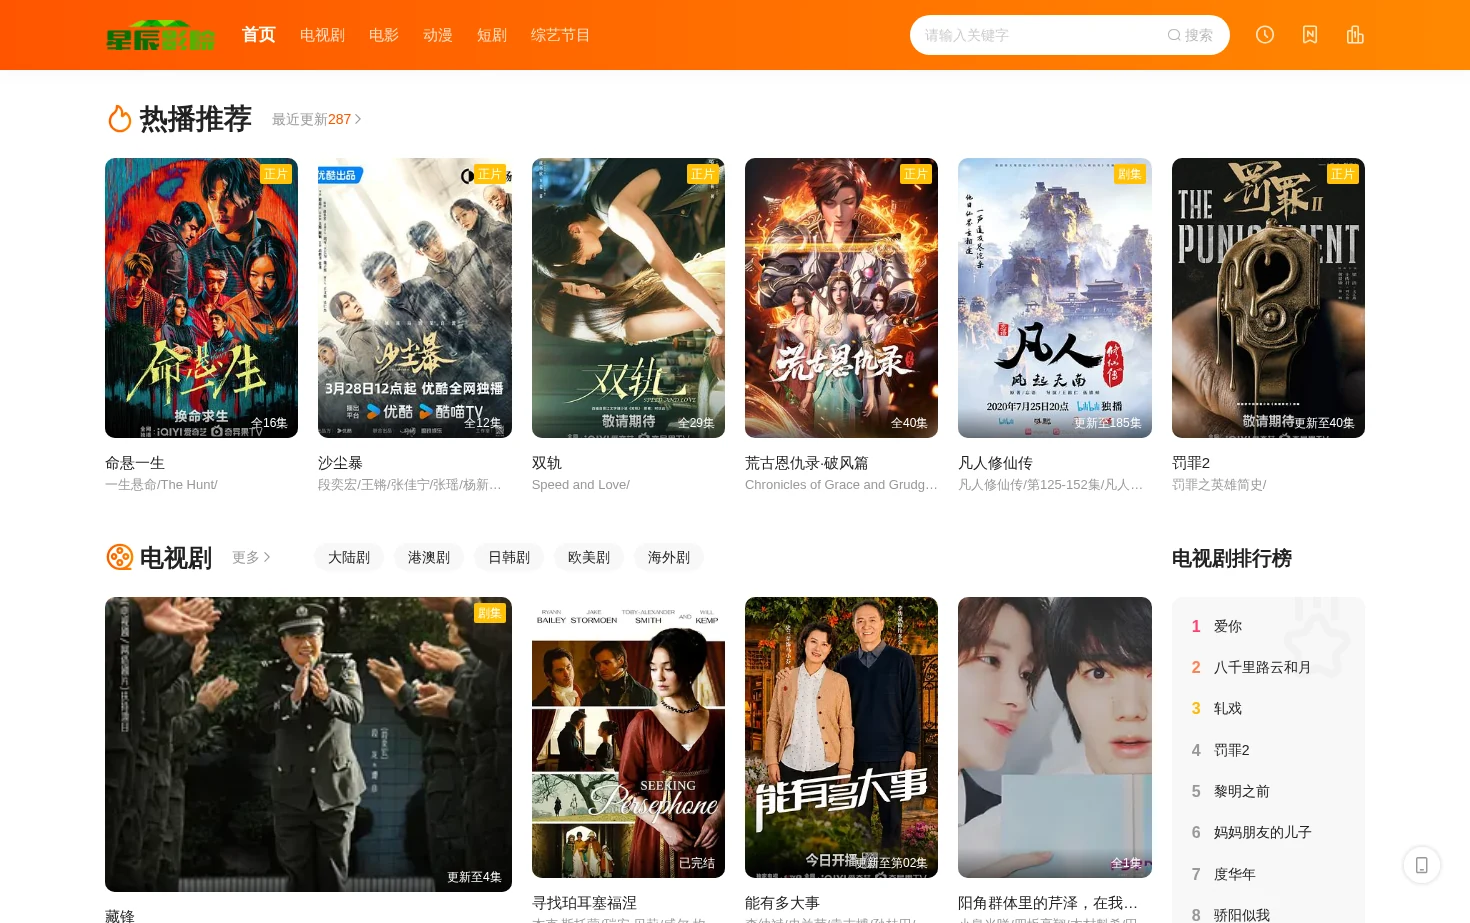Open the 短剧 navigation item
Image resolution: width=1470 pixels, height=923 pixels.
(492, 35)
